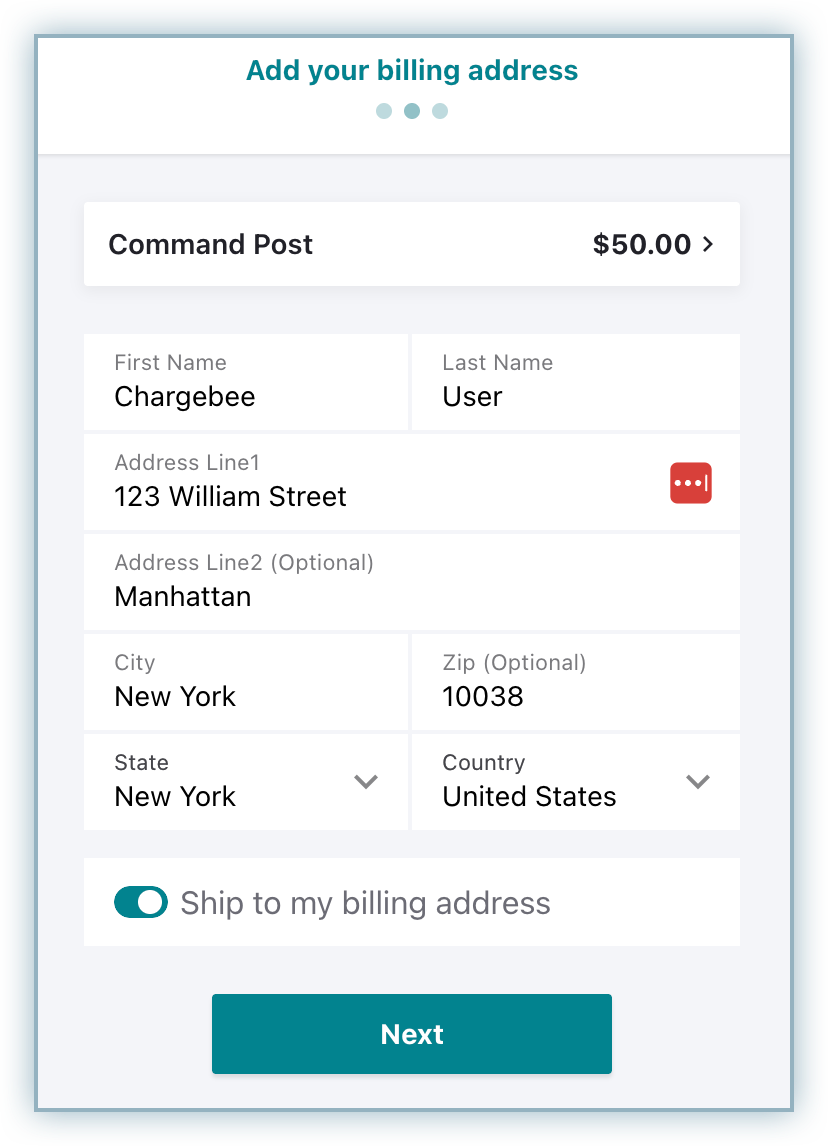Viewport: 828px width, 1146px height.
Task: Toggle Ship to my billing address switch
Action: click(141, 903)
